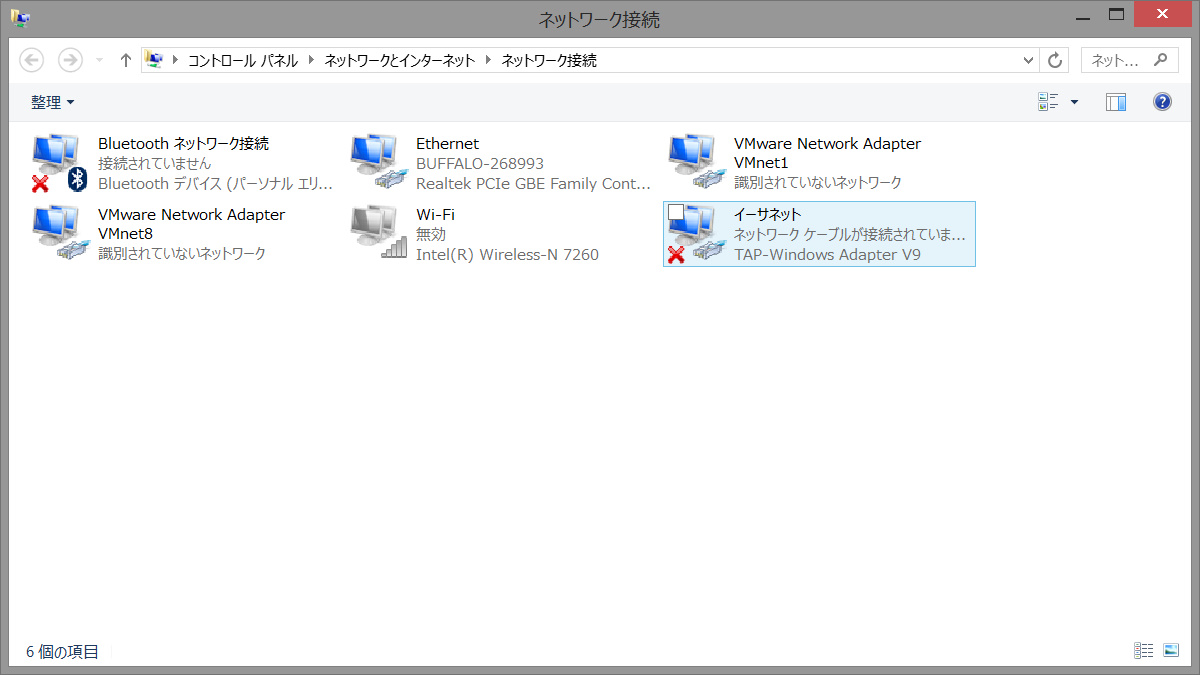Toggle the preview pane button

point(1116,101)
